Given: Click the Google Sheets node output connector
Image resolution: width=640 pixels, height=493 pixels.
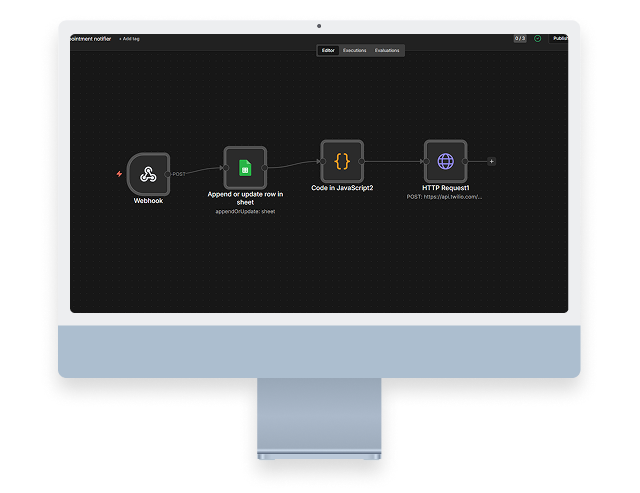Looking at the screenshot, I should tap(264, 168).
